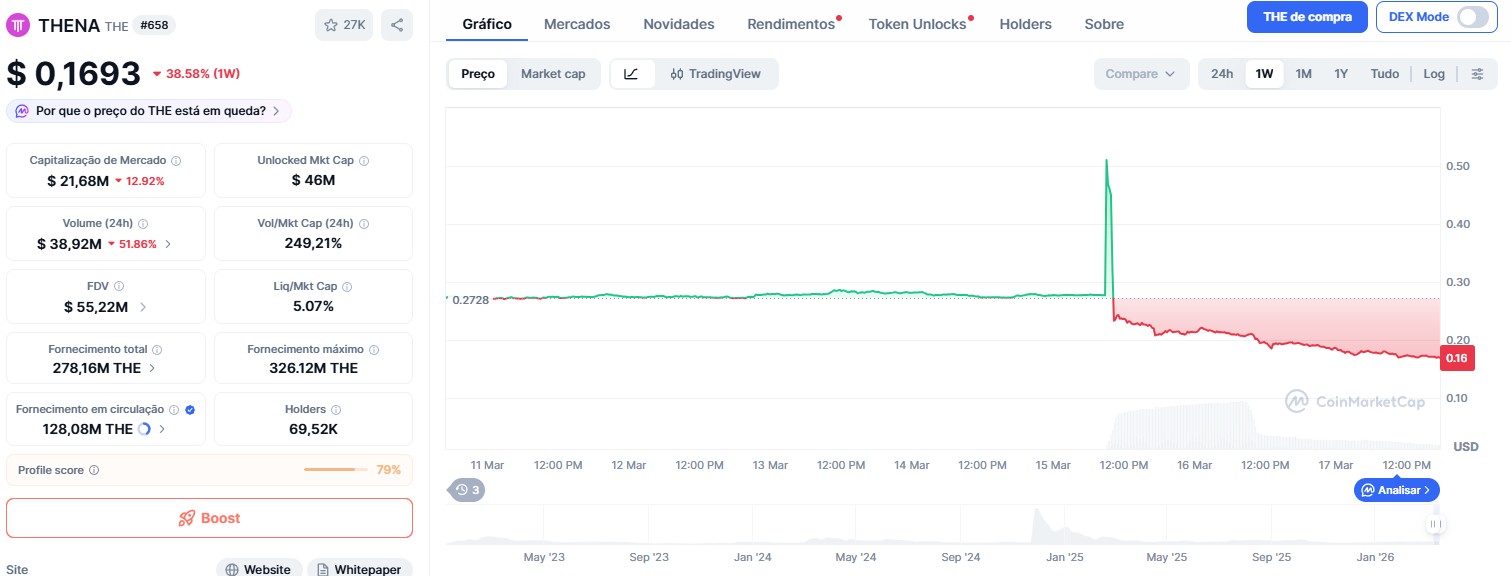Click info icon next to Holders
Screen dimensions: 1511x576
336,410
